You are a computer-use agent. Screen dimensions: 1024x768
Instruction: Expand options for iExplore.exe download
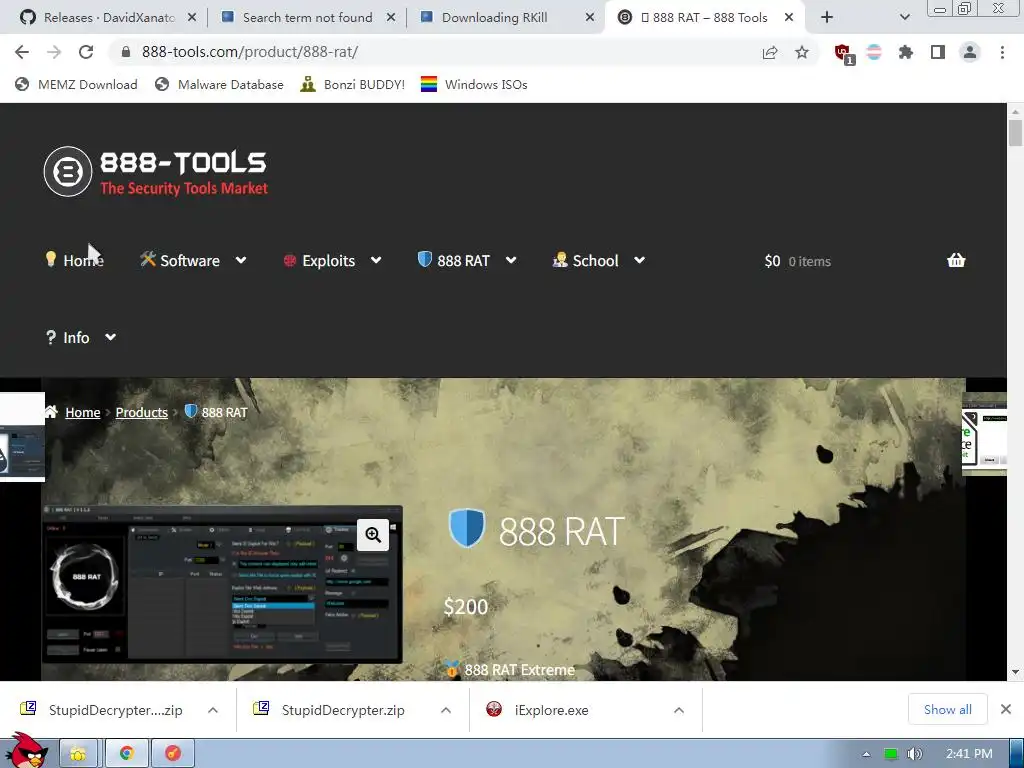pos(679,710)
